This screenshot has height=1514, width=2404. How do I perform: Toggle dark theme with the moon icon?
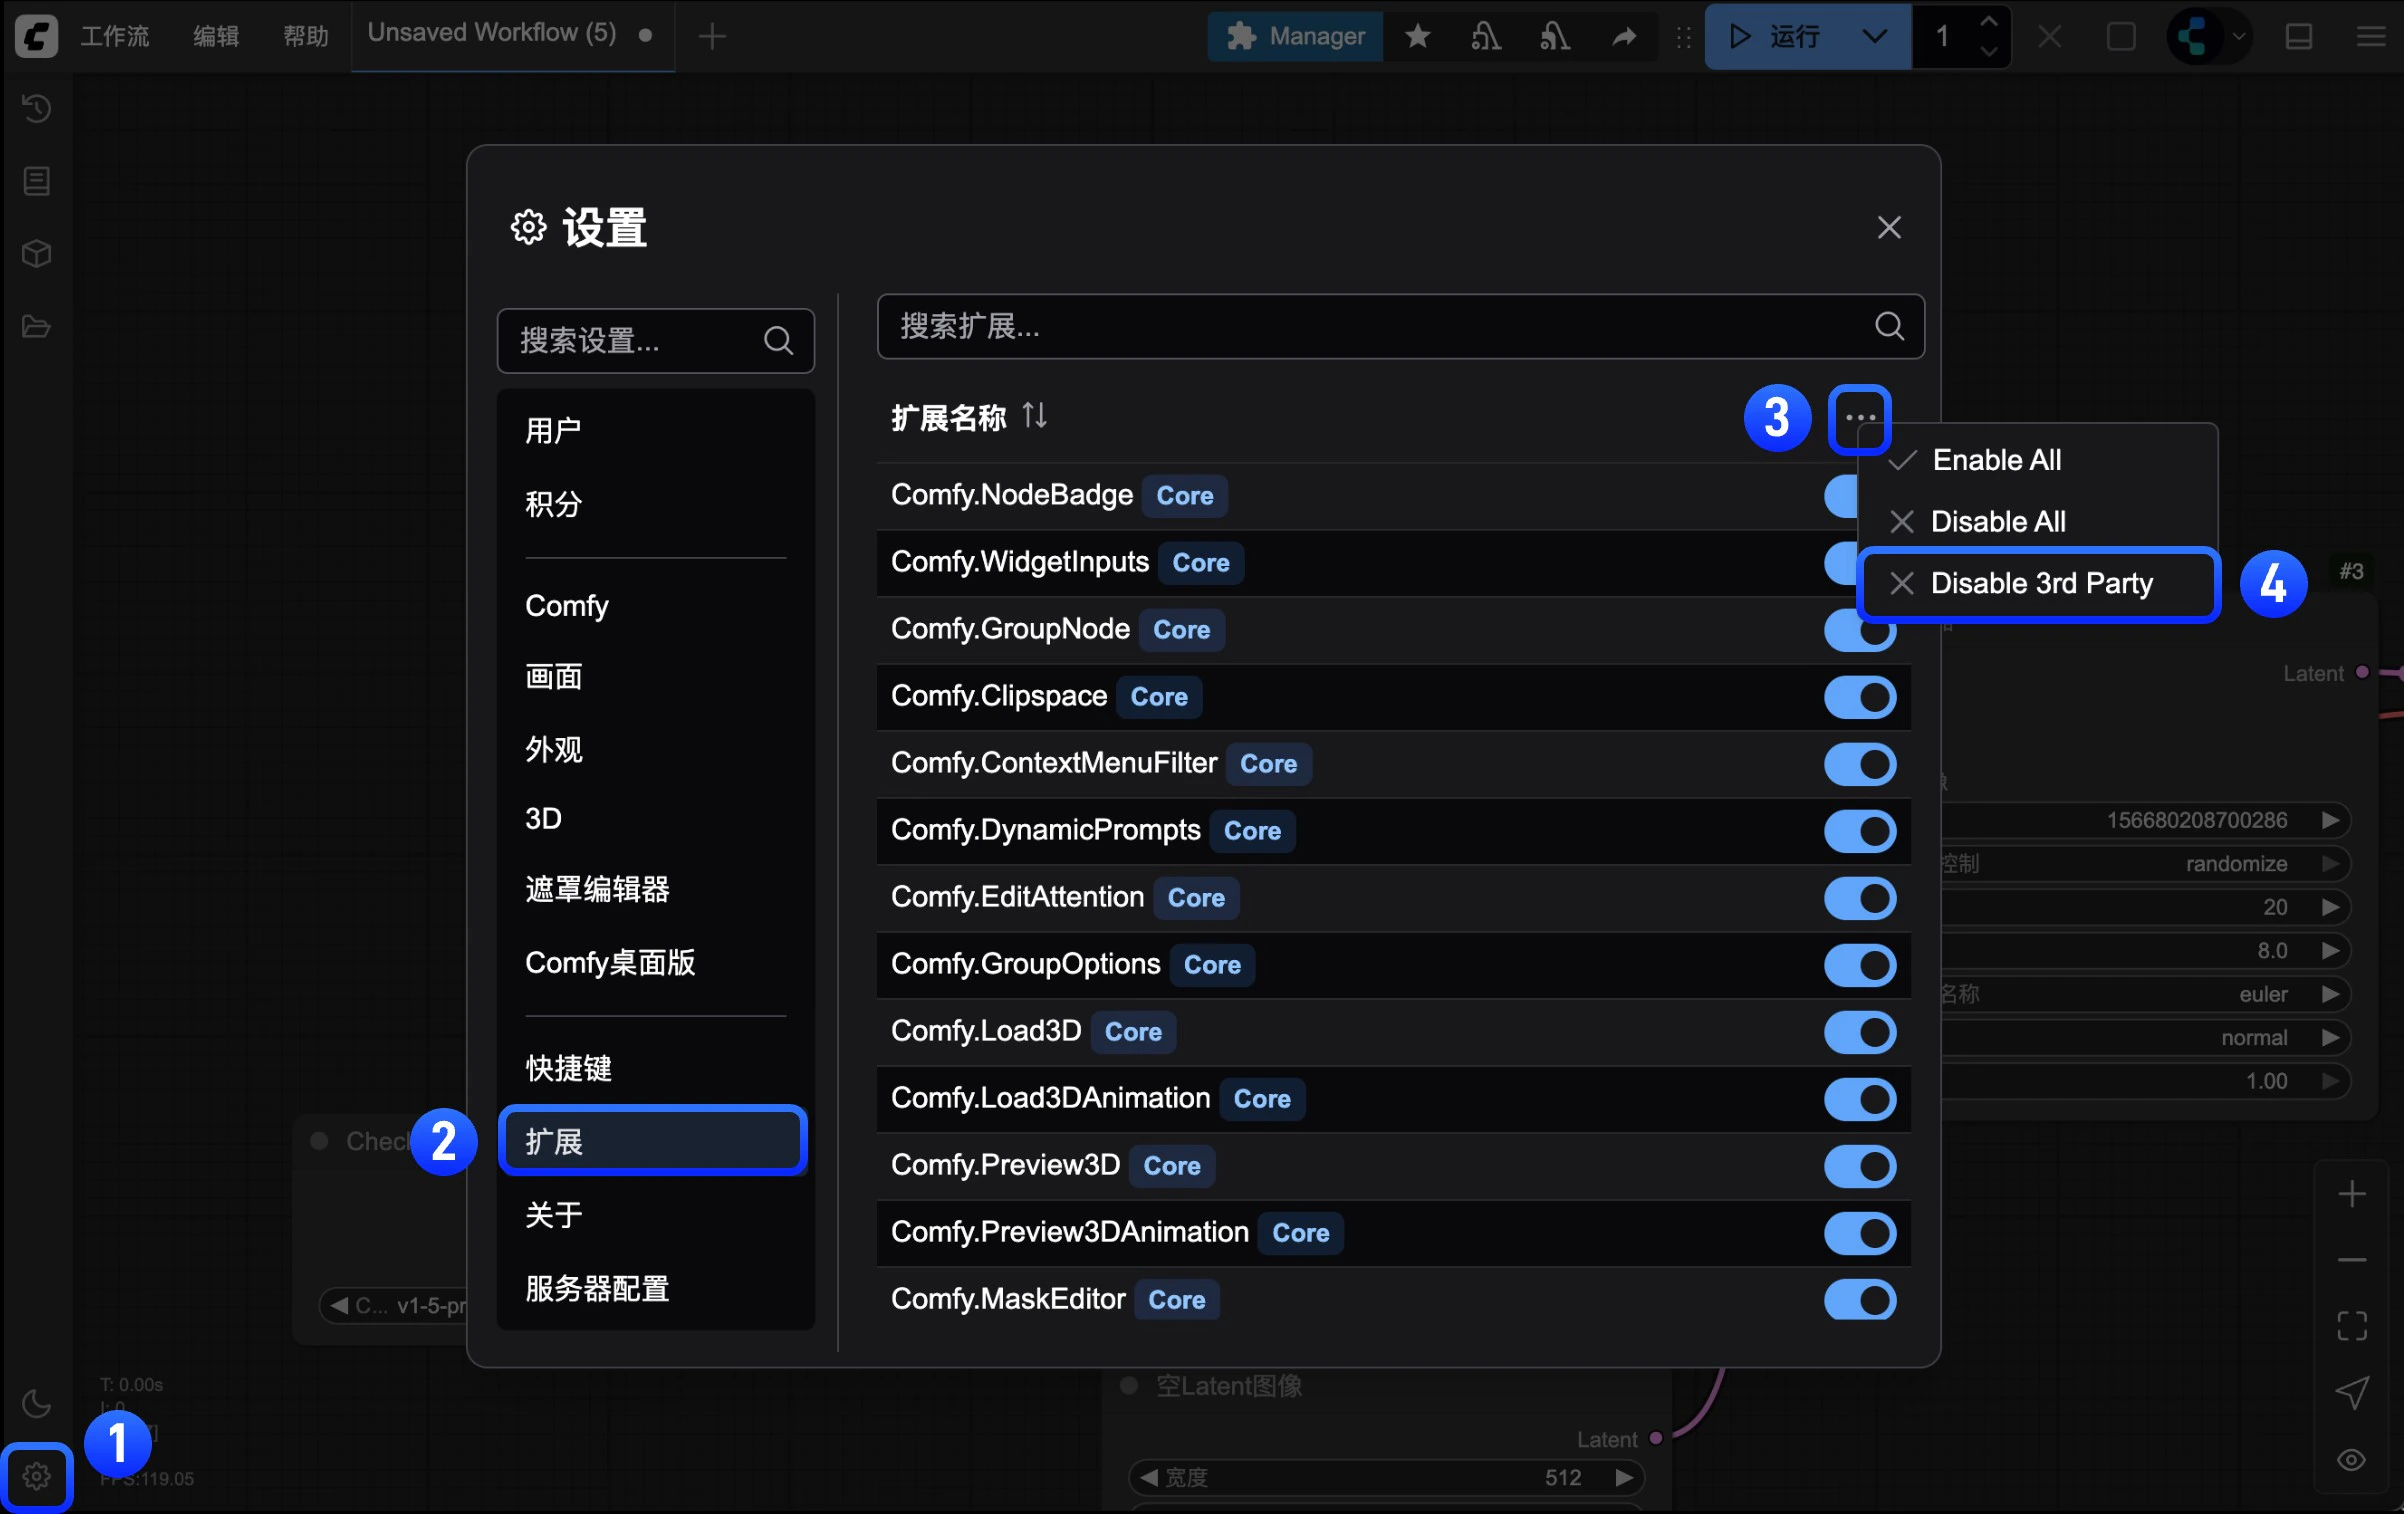[37, 1404]
